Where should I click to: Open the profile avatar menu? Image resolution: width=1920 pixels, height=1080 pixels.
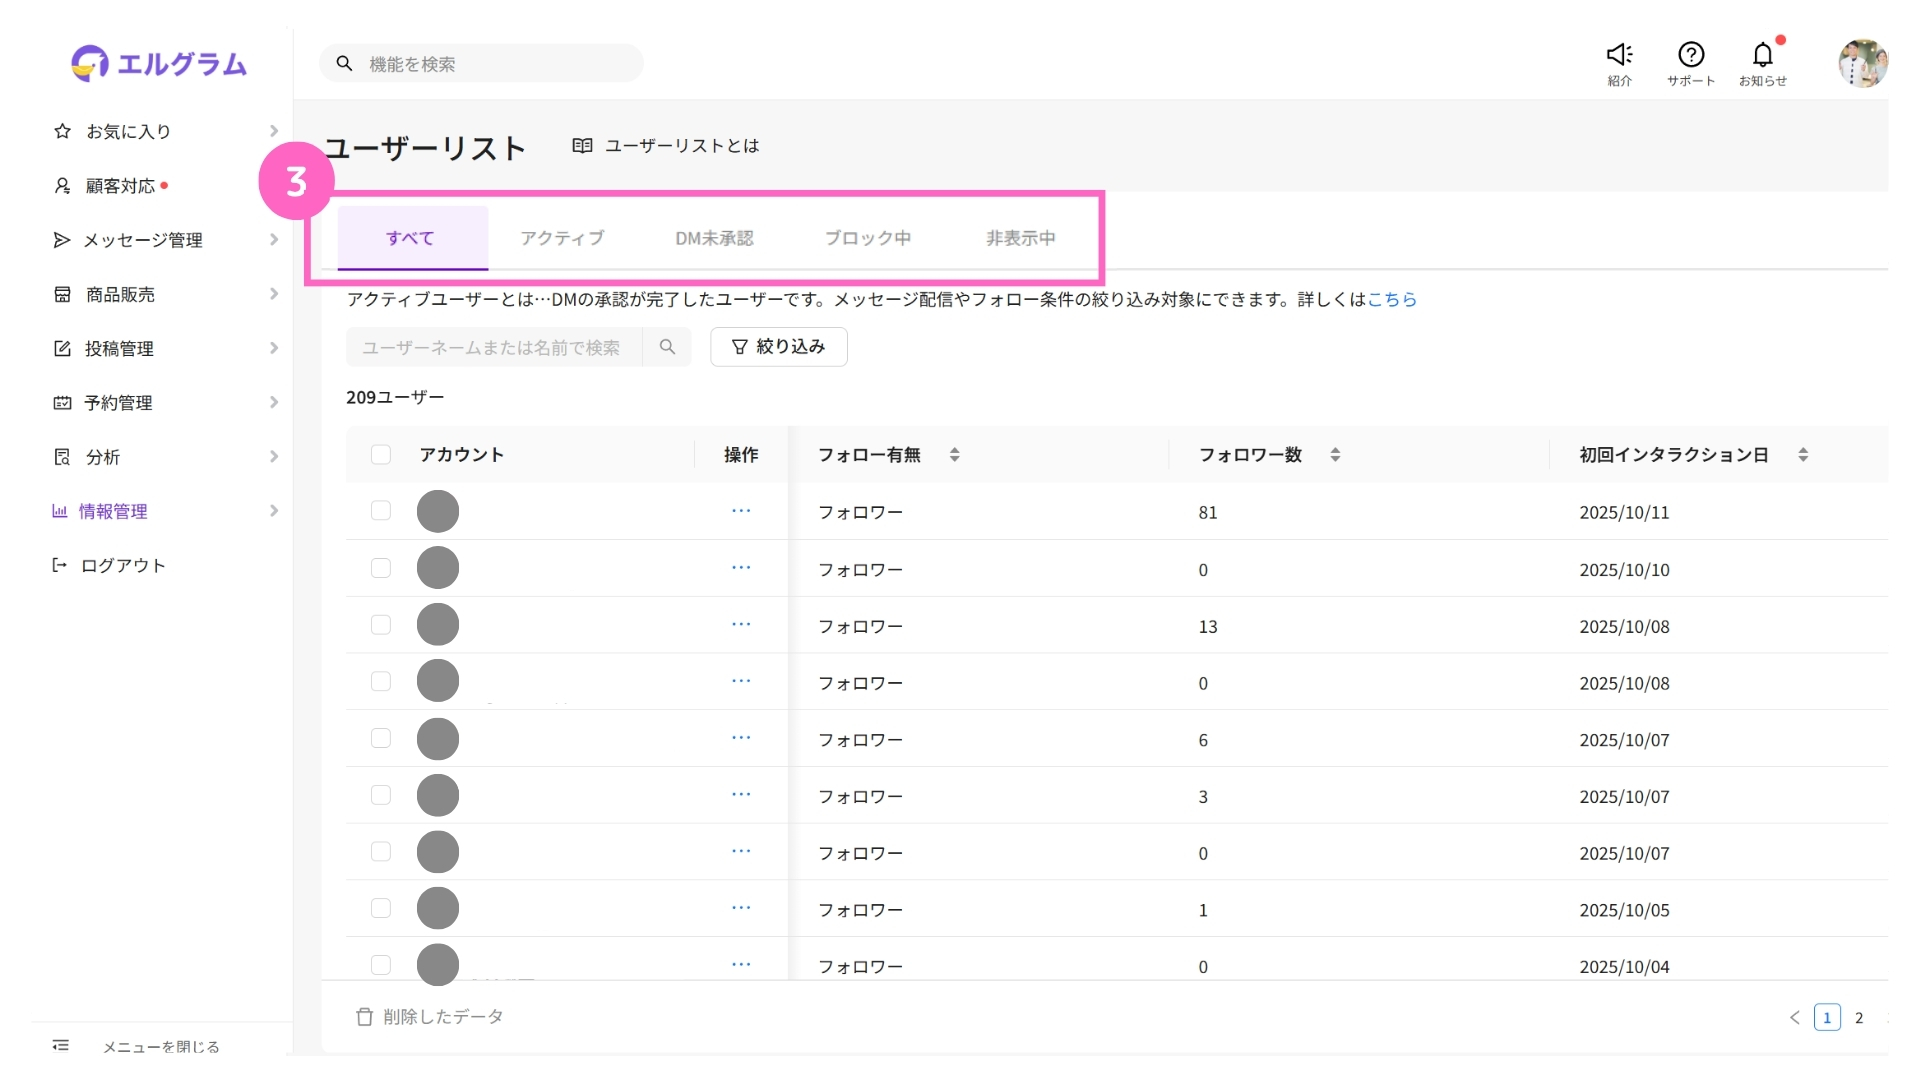(x=1862, y=63)
